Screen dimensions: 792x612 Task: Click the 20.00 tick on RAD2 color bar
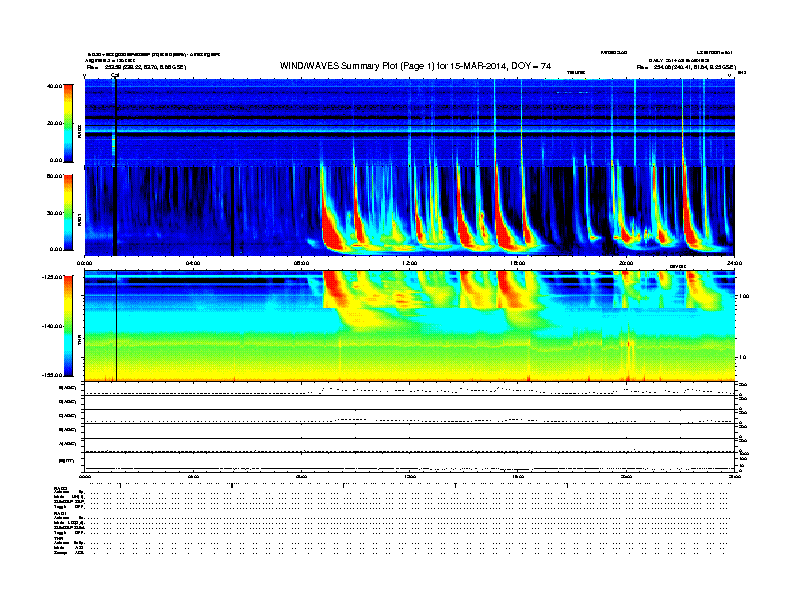54,123
